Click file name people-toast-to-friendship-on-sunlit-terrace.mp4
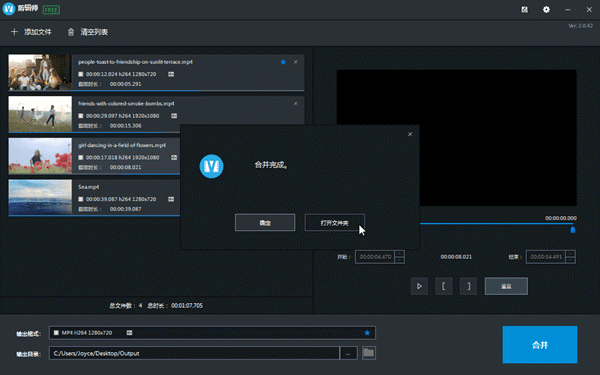This screenshot has width=600, height=375. [135, 62]
